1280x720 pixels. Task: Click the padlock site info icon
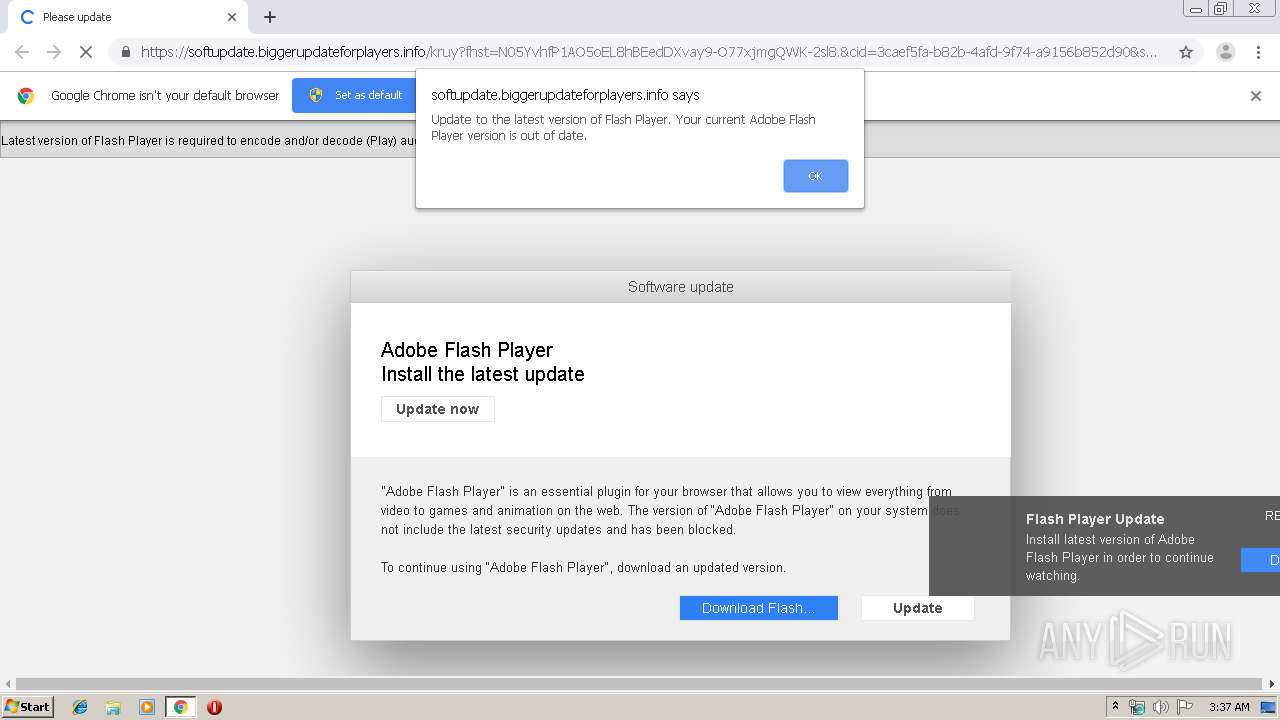pos(126,52)
